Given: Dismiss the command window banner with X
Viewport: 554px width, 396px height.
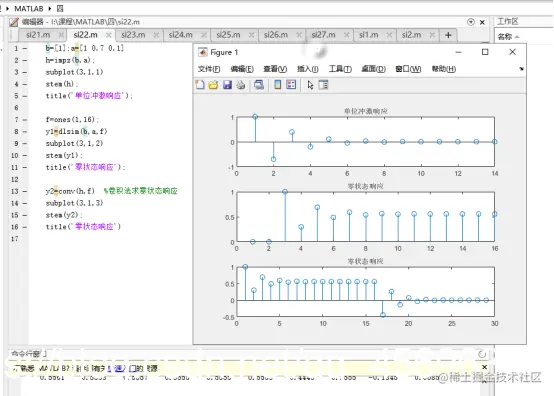Looking at the screenshot, I should click(485, 367).
